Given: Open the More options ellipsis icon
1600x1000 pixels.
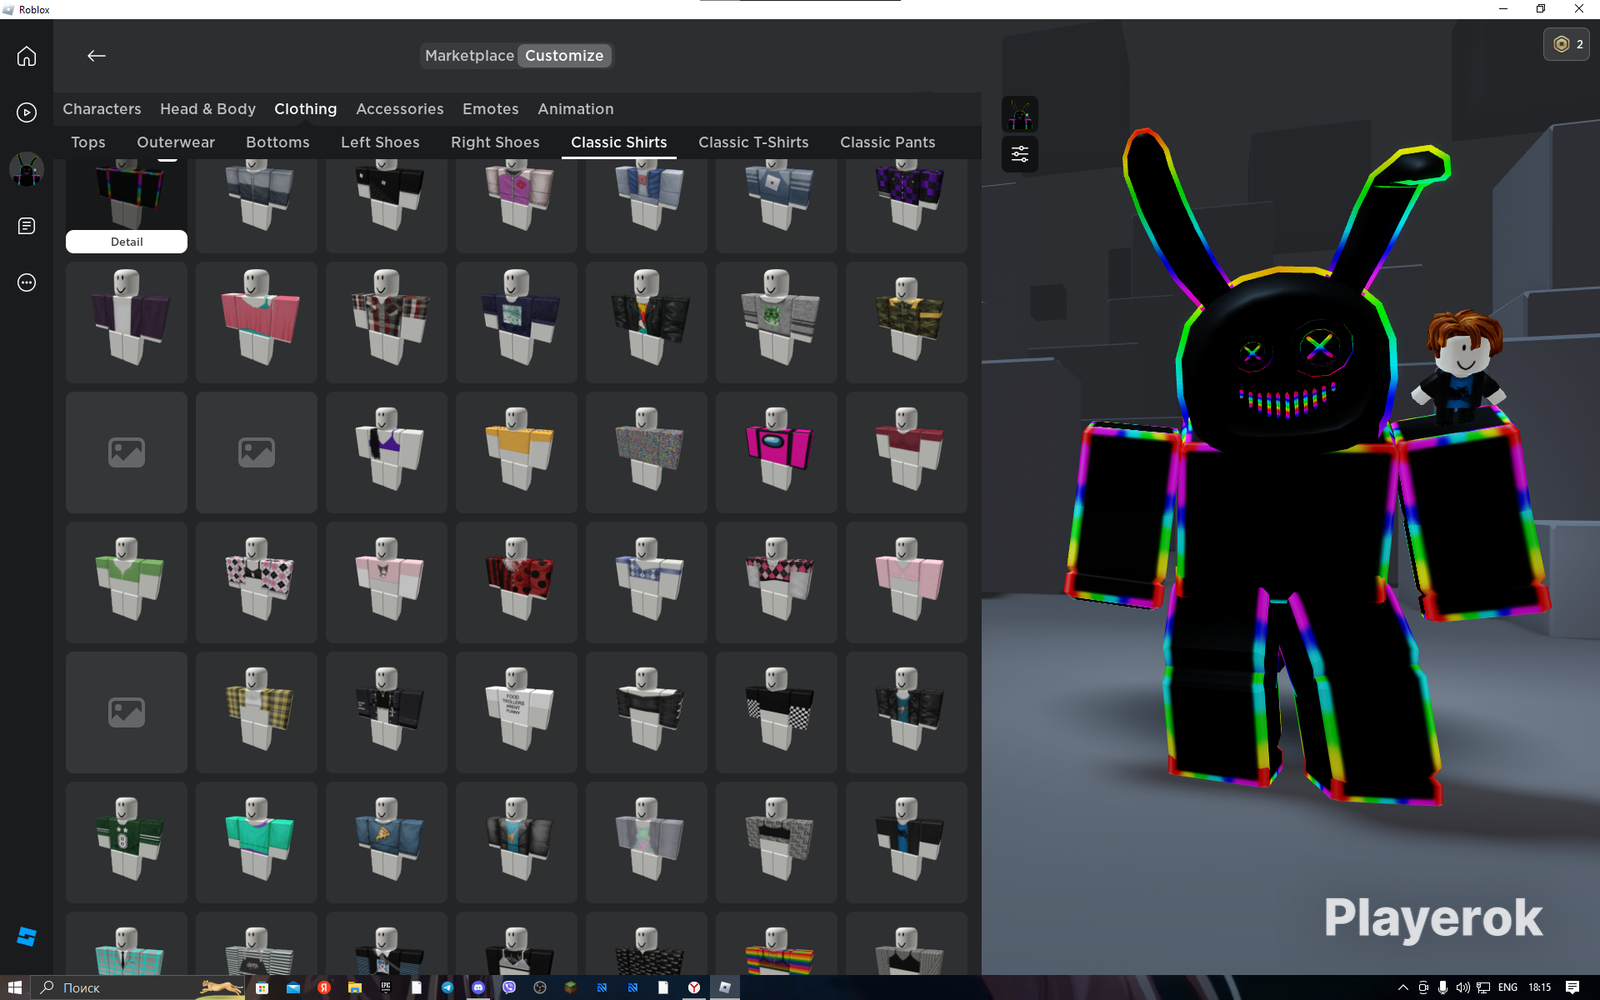Looking at the screenshot, I should pos(27,283).
